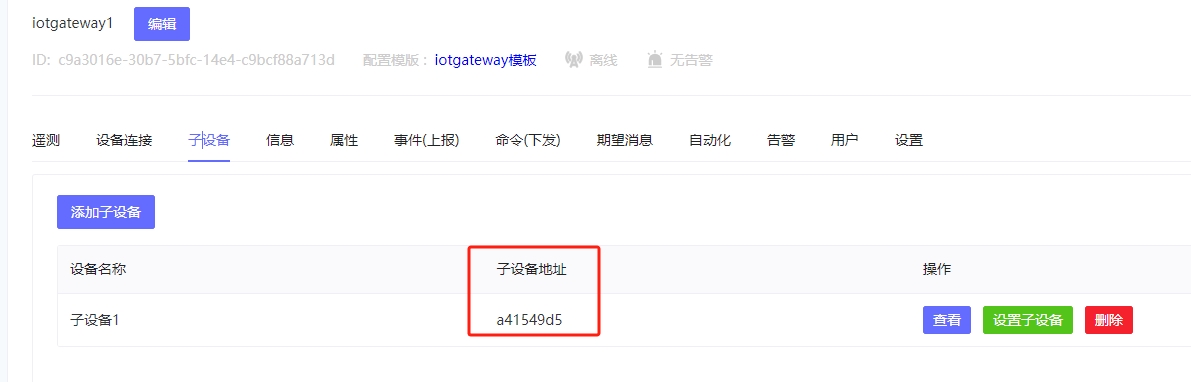The width and height of the screenshot is (1191, 382).
Task: Go to the 事件(上报) tab
Action: [x=426, y=140]
